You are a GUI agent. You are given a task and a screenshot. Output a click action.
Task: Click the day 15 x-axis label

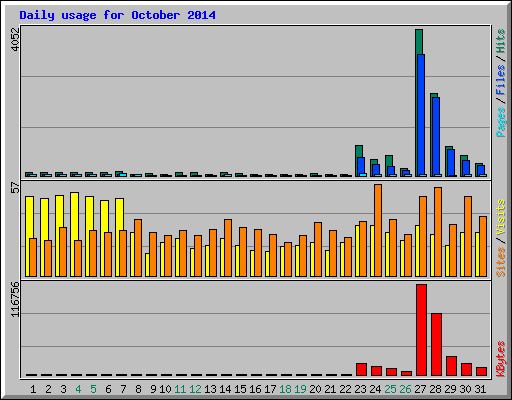[x=240, y=389]
